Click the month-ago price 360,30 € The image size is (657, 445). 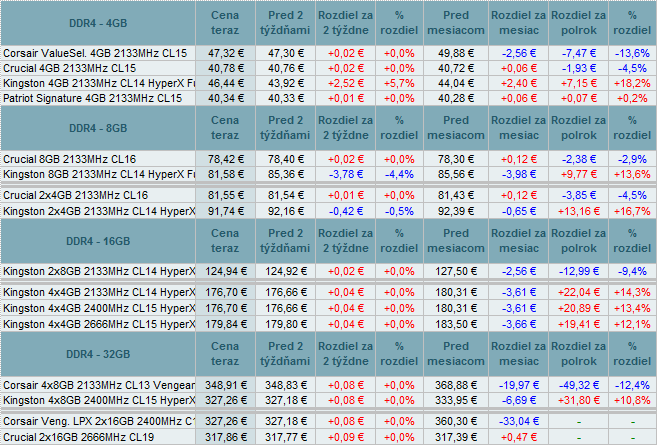pyautogui.click(x=456, y=421)
